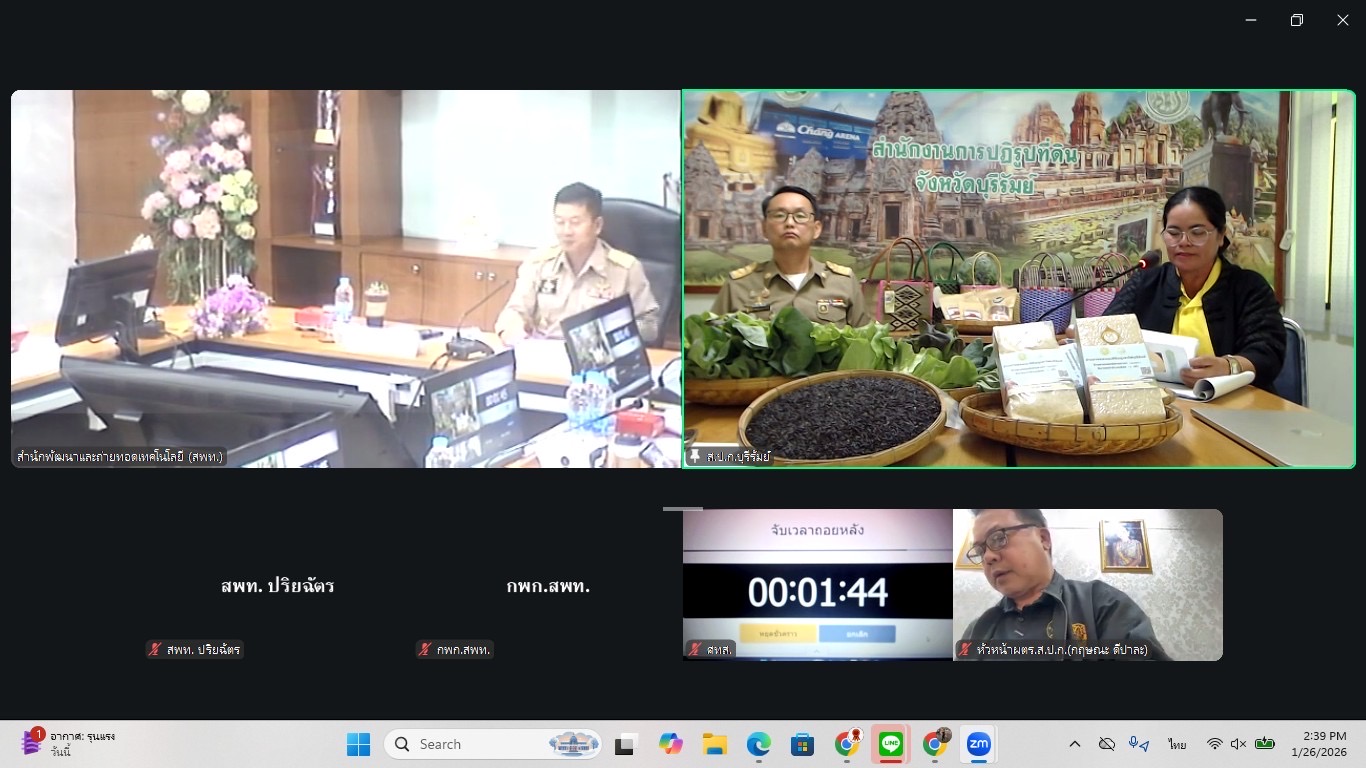Open Microsoft Edge from the taskbar
Screen dimensions: 1366x768
[758, 744]
